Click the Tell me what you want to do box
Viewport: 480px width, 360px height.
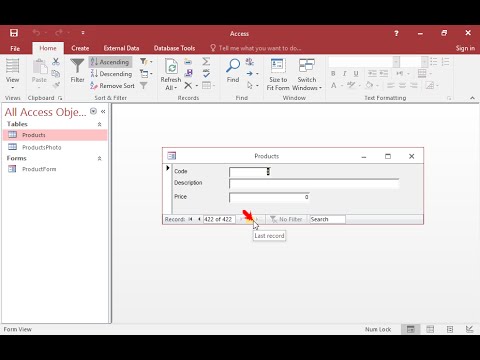coord(256,48)
